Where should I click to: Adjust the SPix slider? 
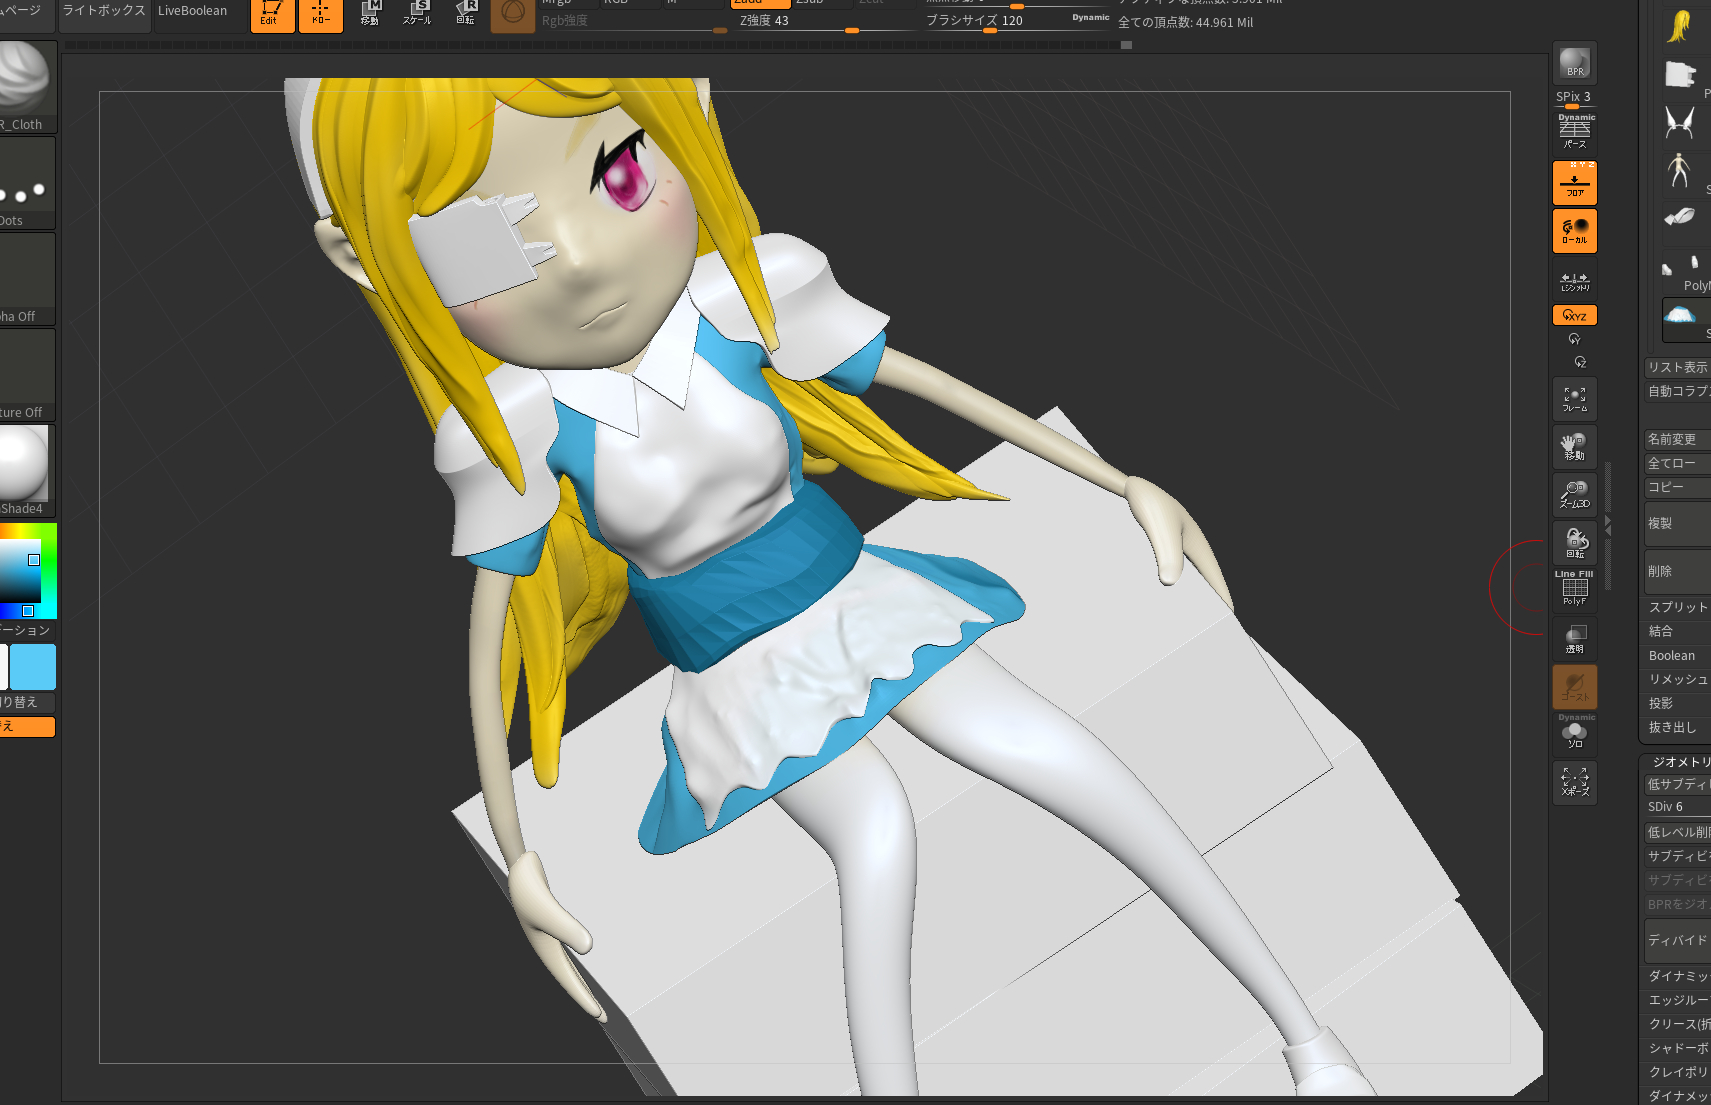click(1574, 98)
